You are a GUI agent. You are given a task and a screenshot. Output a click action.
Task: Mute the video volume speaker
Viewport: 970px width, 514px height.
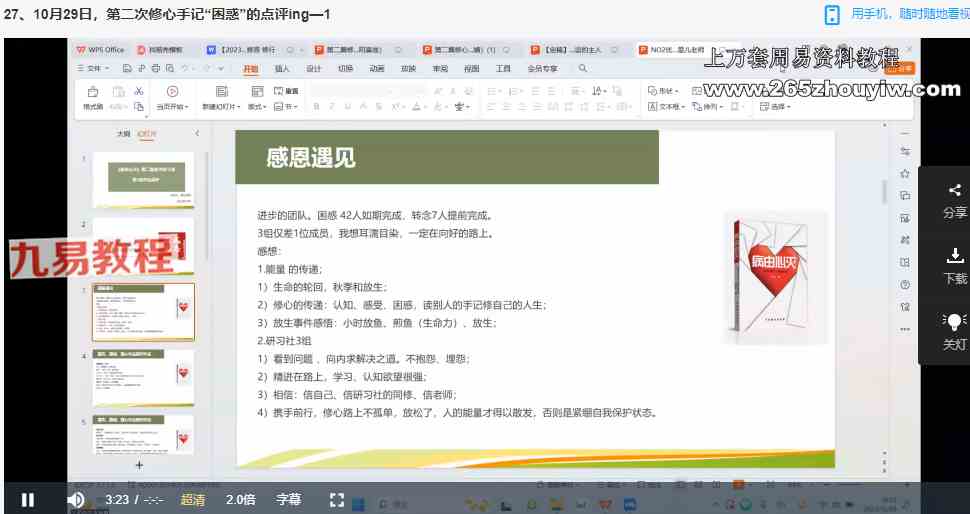[75, 499]
